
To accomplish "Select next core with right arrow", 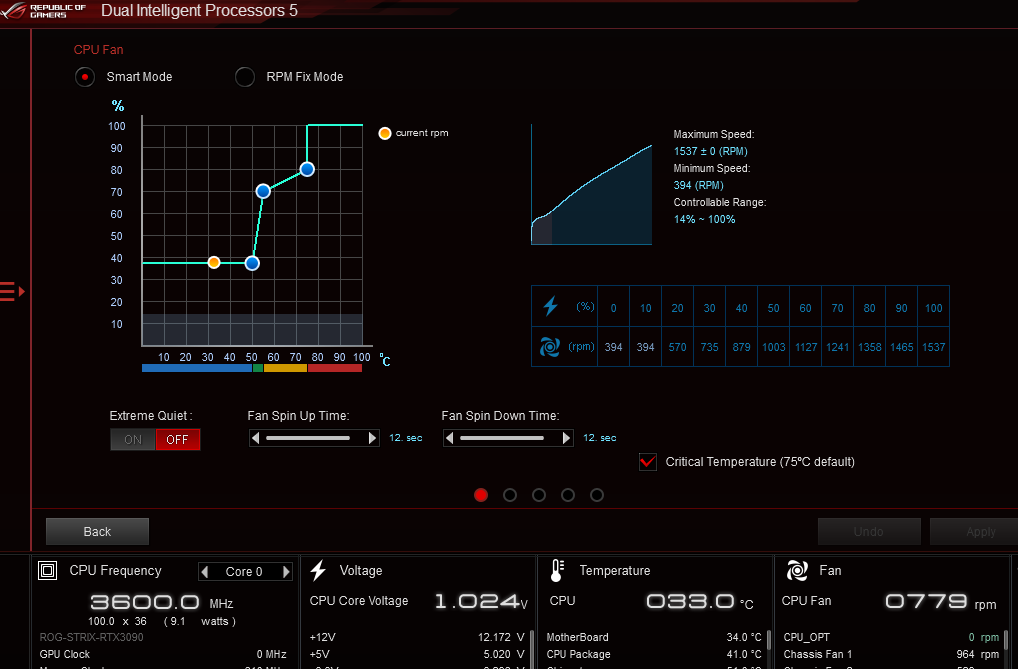I will tap(286, 572).
